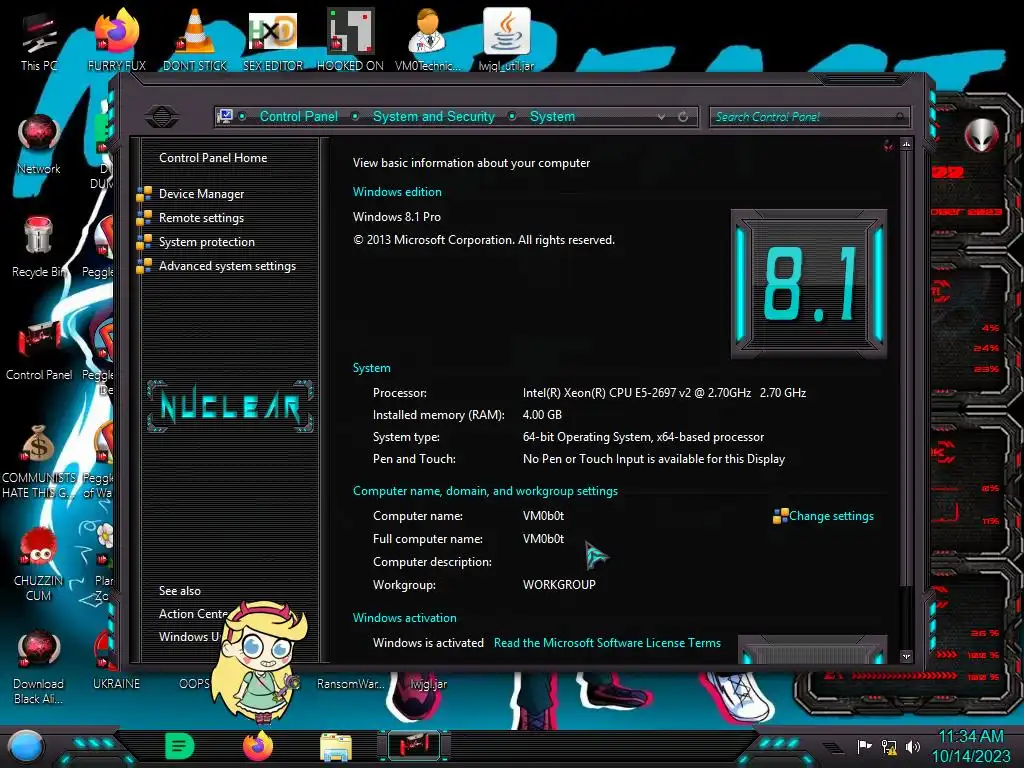
Task: Select lwjgl_util.jar Java file icon
Action: coord(506,40)
